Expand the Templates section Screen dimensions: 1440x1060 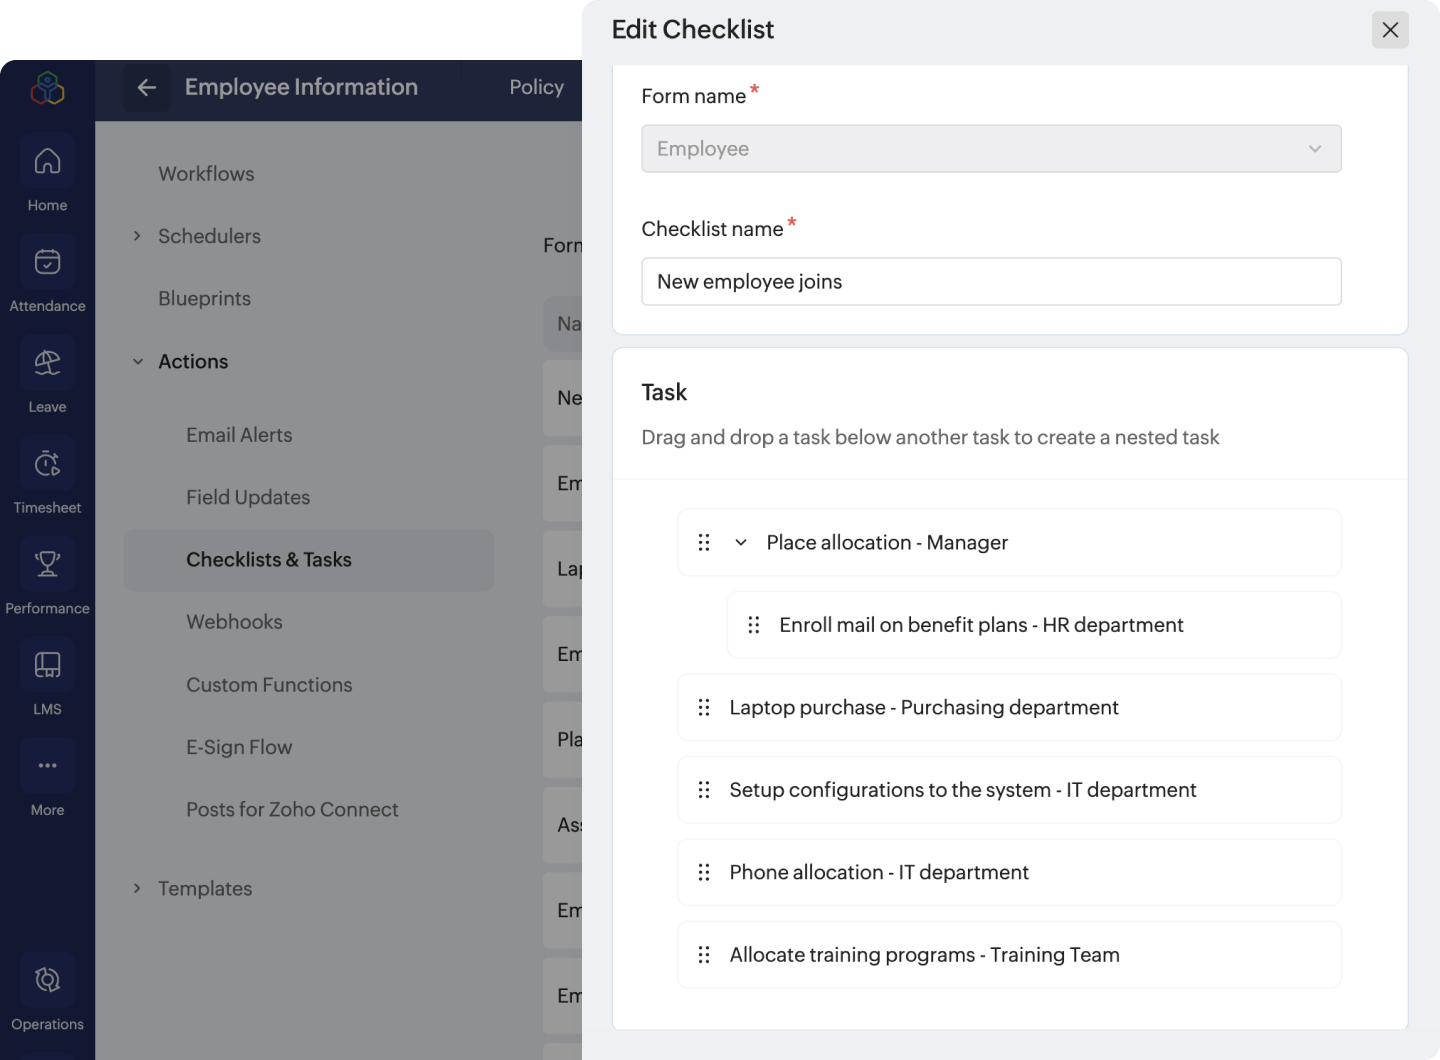[138, 889]
